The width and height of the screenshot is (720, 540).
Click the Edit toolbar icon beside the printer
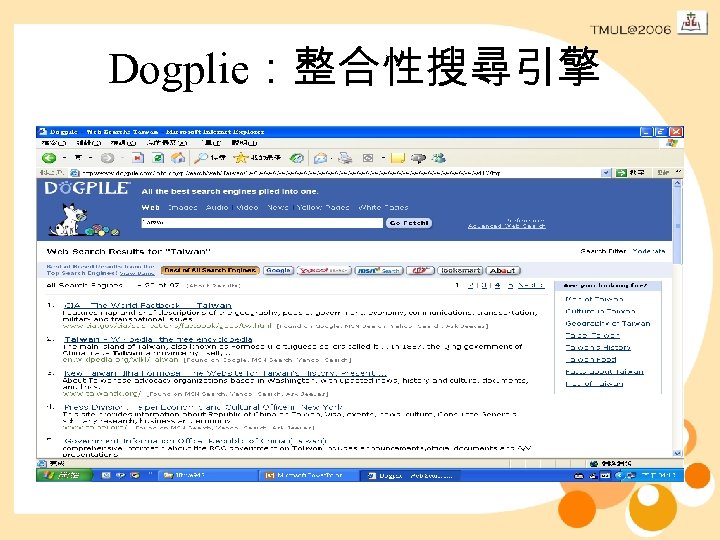368,158
